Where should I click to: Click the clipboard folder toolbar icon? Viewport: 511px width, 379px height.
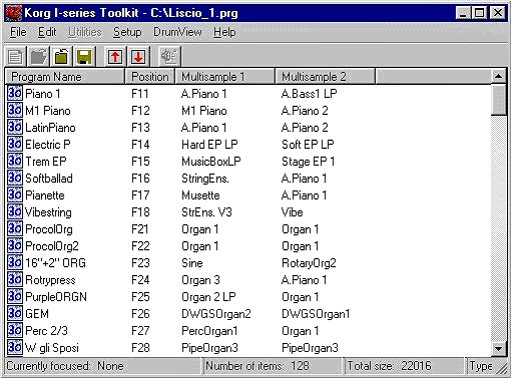pos(61,56)
